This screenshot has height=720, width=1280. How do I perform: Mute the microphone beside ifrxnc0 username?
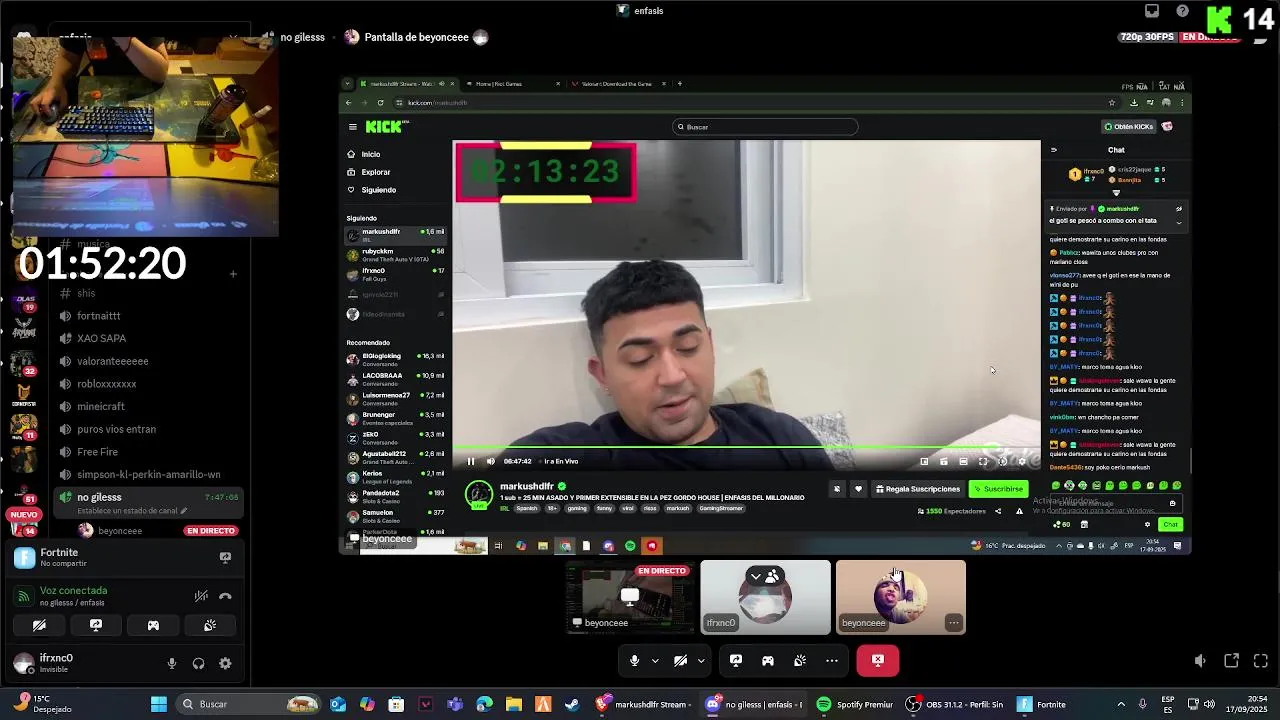(172, 663)
